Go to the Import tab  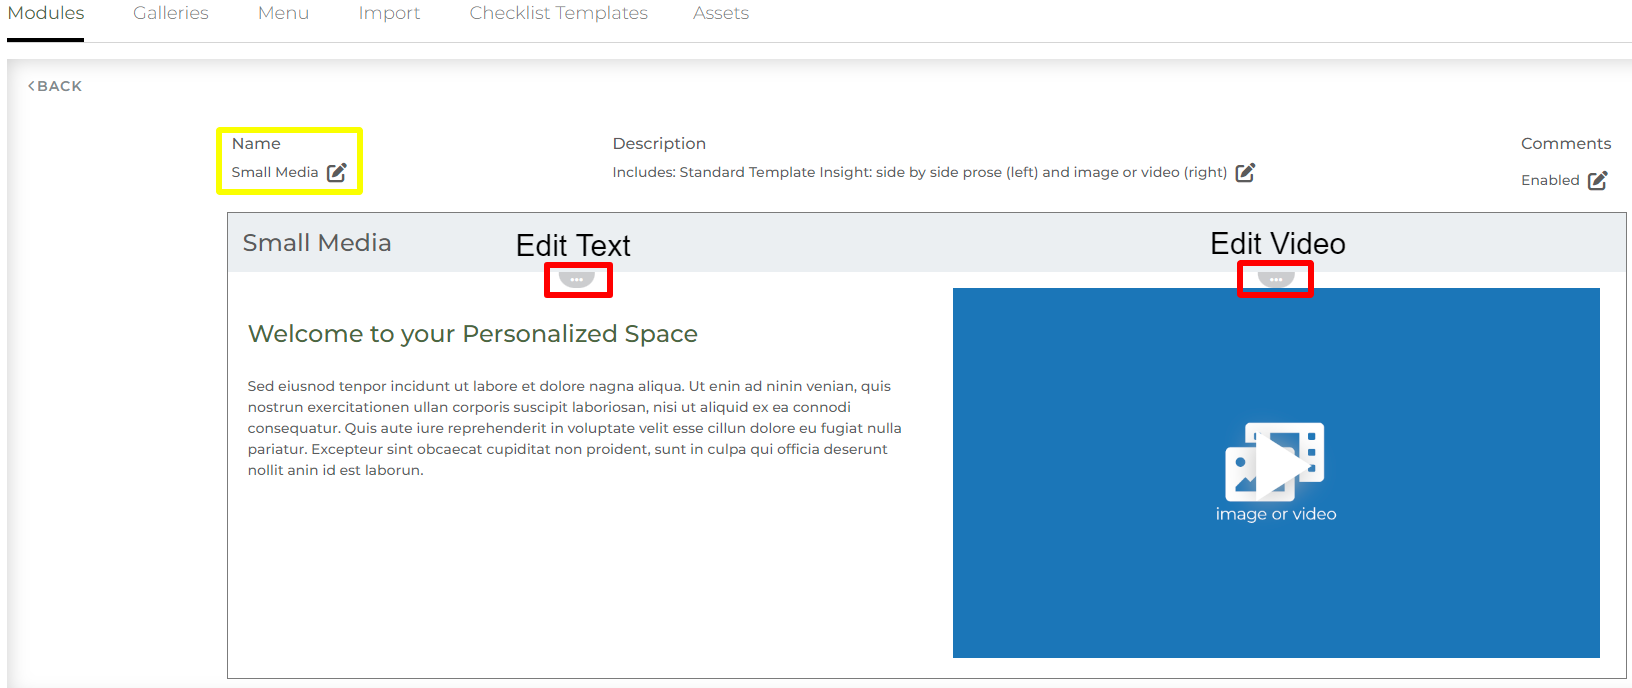[389, 13]
